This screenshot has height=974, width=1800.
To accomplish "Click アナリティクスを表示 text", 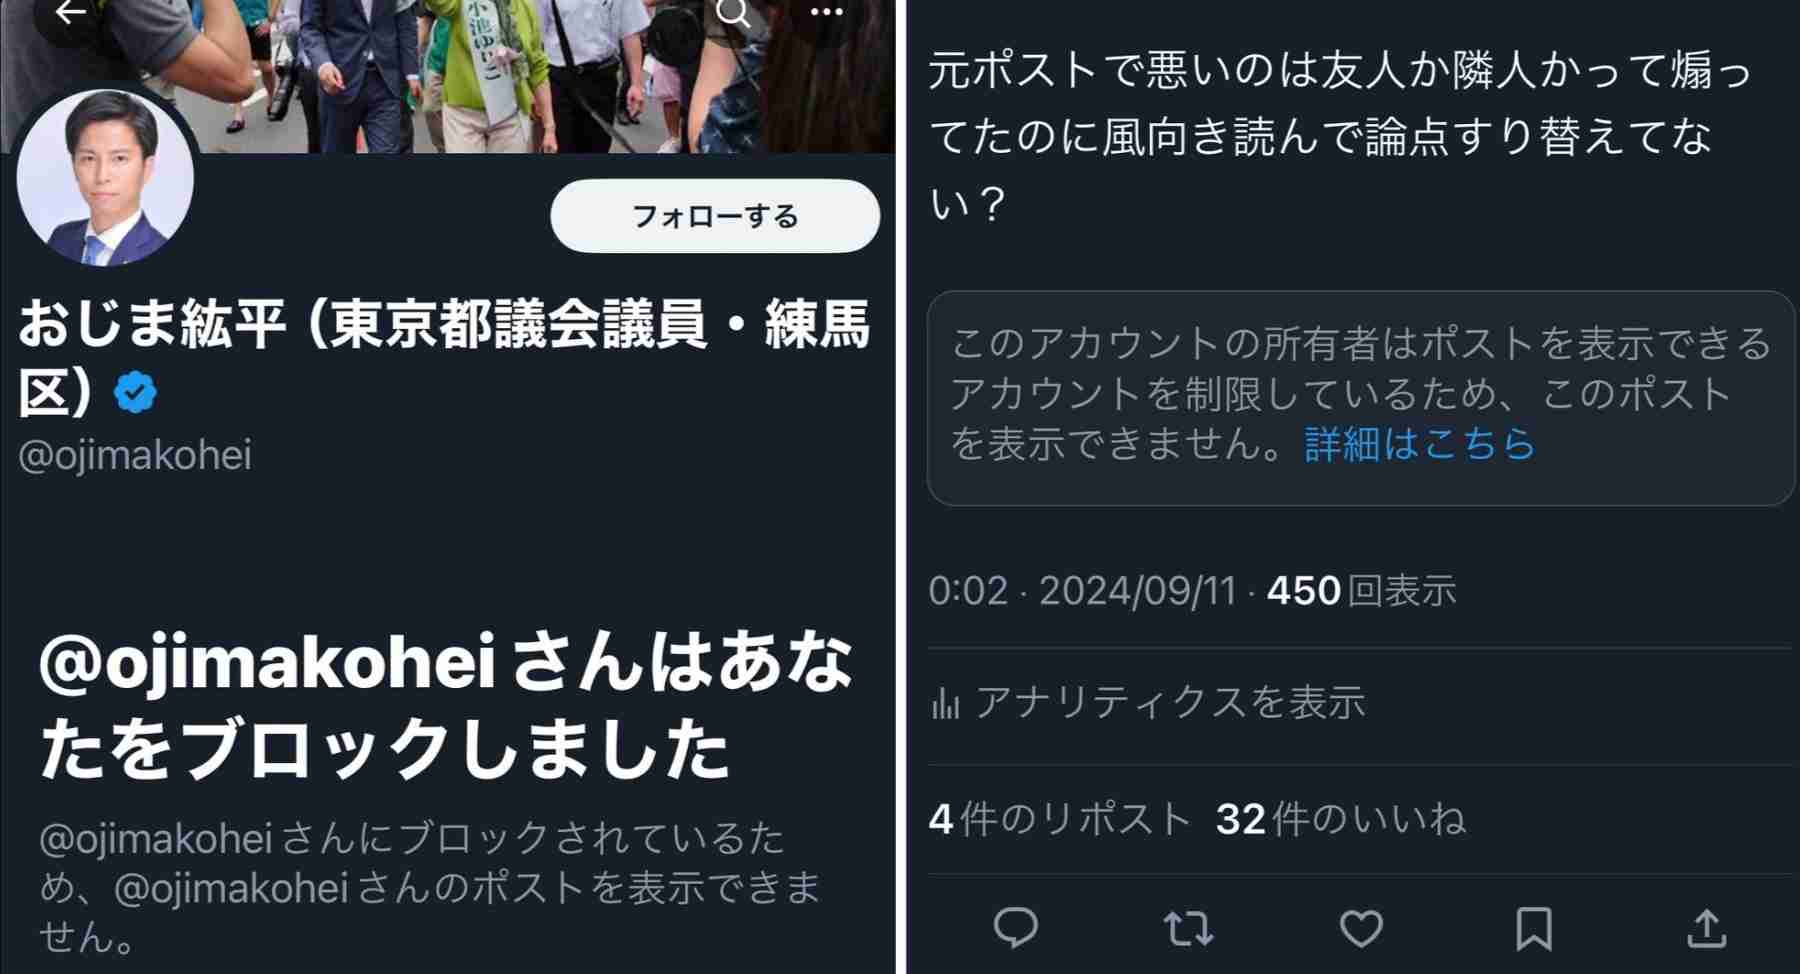I will point(1169,702).
